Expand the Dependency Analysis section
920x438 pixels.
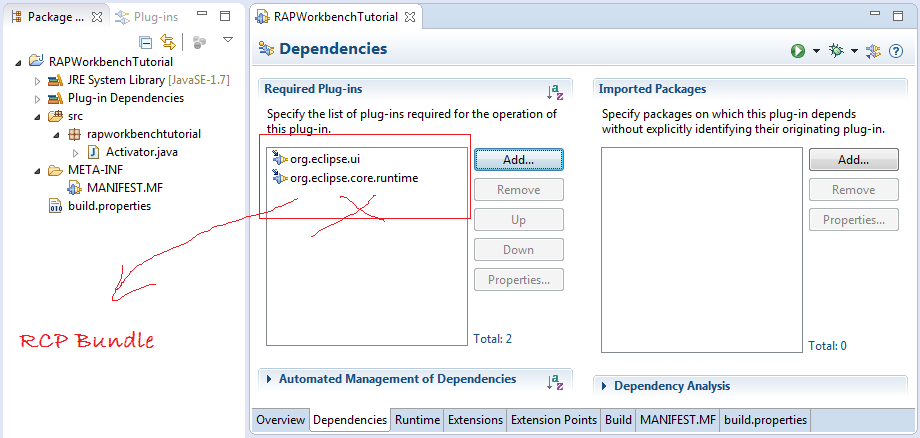pyautogui.click(x=604, y=386)
